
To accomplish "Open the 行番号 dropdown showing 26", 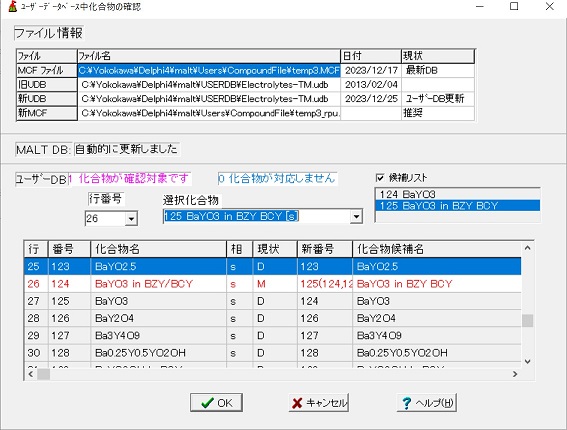I will point(131,219).
